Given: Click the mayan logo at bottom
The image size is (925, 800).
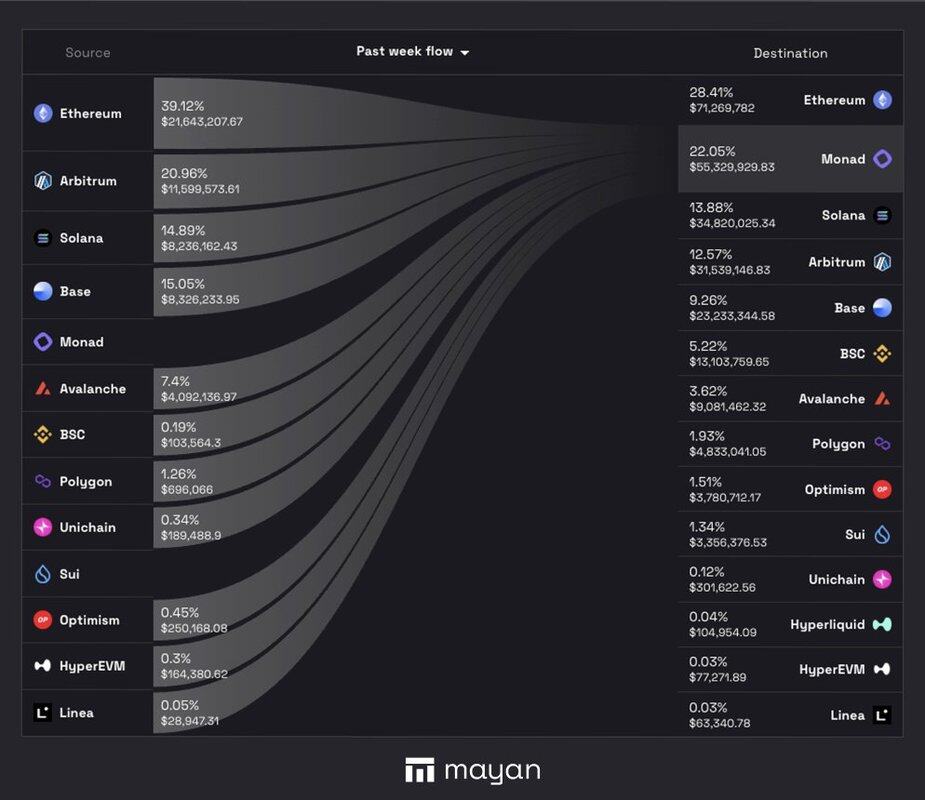Looking at the screenshot, I should (472, 771).
